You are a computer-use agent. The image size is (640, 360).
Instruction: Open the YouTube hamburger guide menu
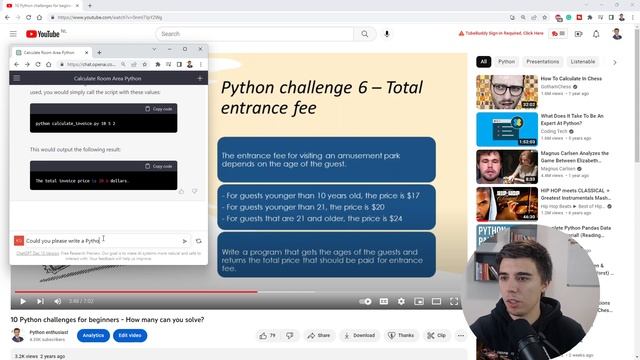tap(13, 34)
